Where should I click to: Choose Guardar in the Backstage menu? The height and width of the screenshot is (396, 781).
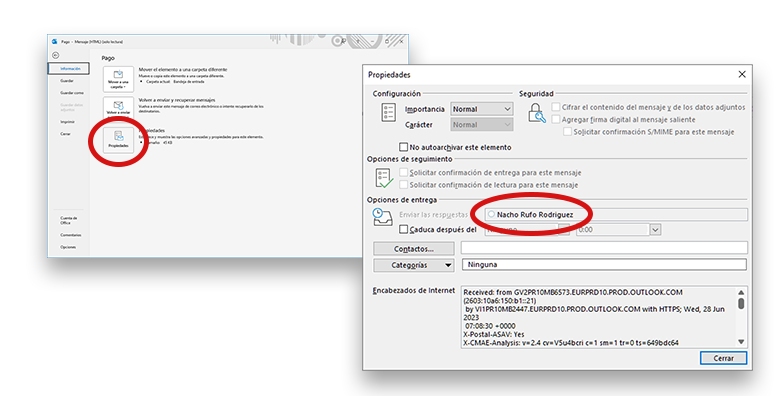click(x=67, y=81)
